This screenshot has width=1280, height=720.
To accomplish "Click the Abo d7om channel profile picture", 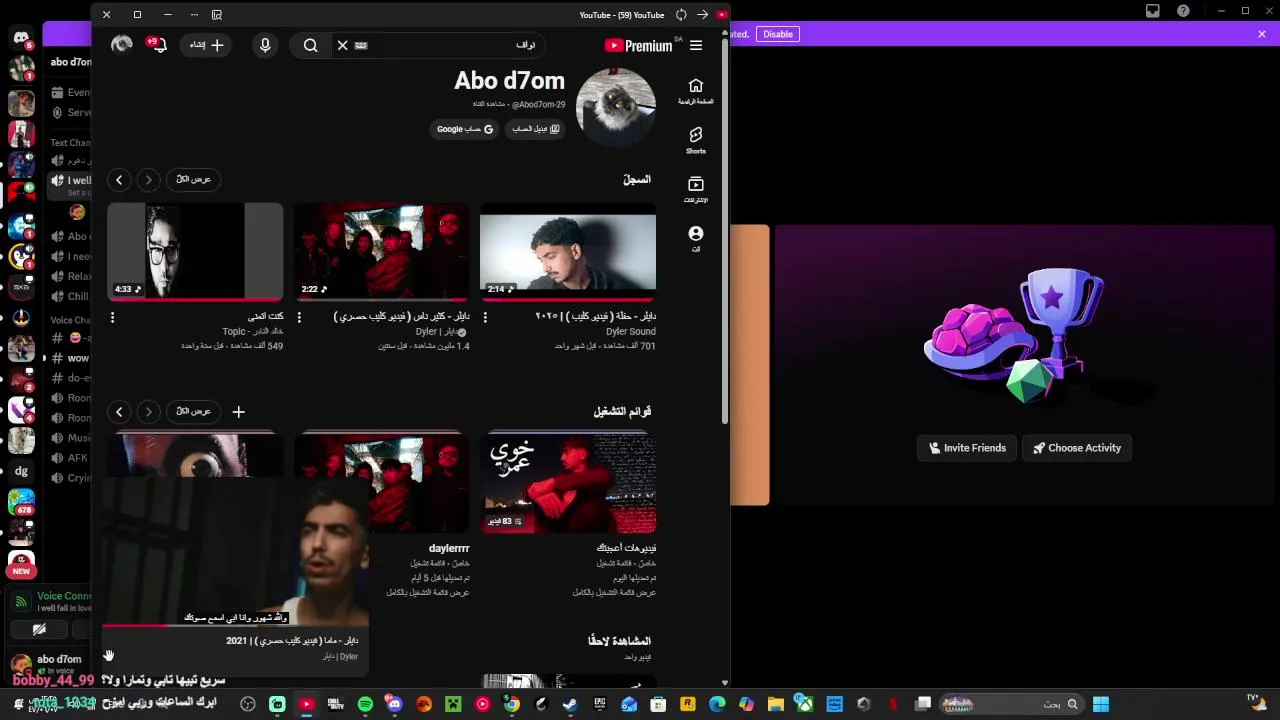I will pyautogui.click(x=616, y=107).
